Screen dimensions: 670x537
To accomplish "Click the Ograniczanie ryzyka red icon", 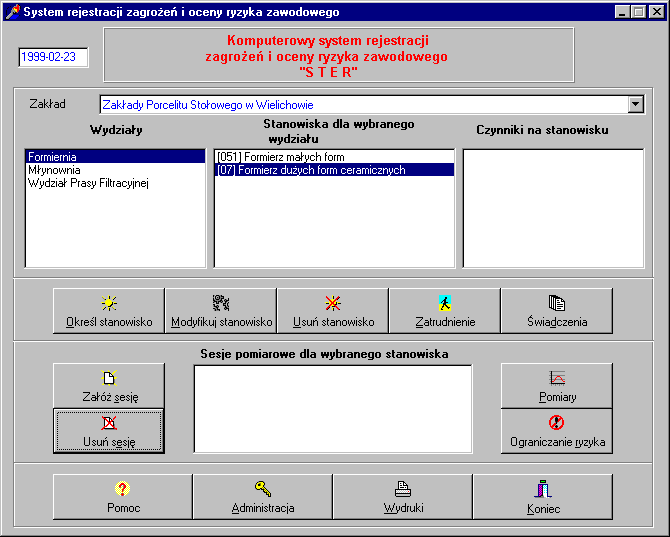I will pos(556,423).
